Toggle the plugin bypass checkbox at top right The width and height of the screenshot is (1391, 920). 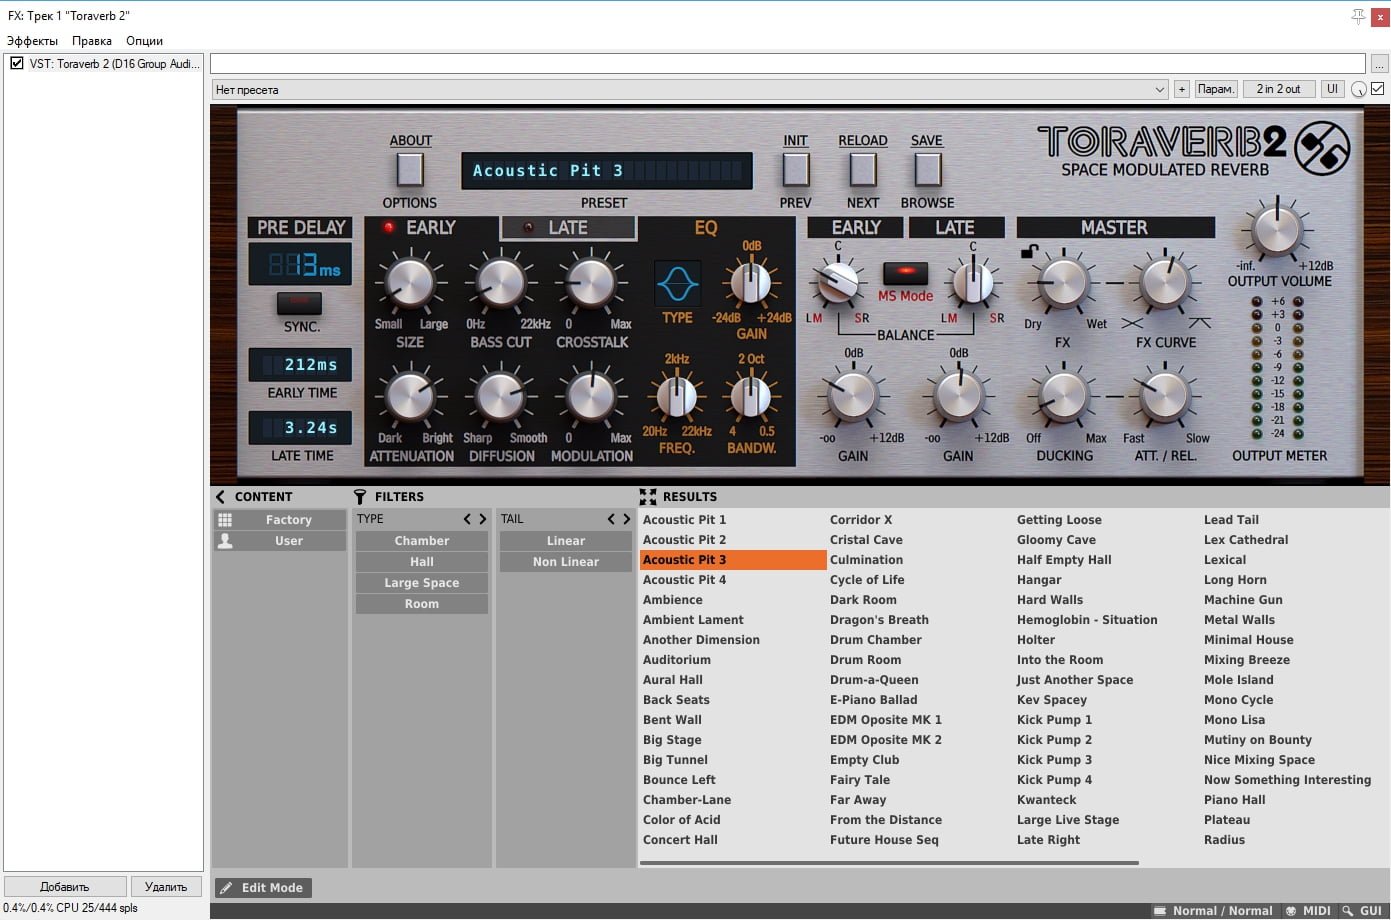1378,89
